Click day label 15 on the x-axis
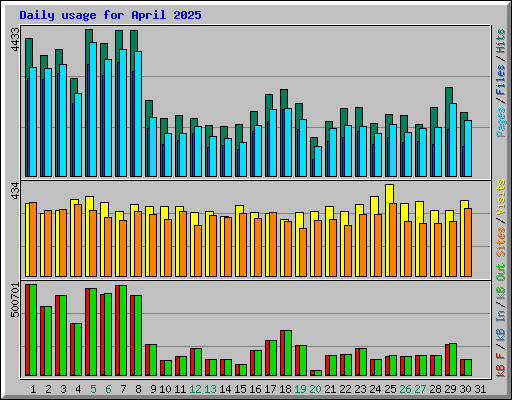512x400 pixels. pyautogui.click(x=240, y=389)
